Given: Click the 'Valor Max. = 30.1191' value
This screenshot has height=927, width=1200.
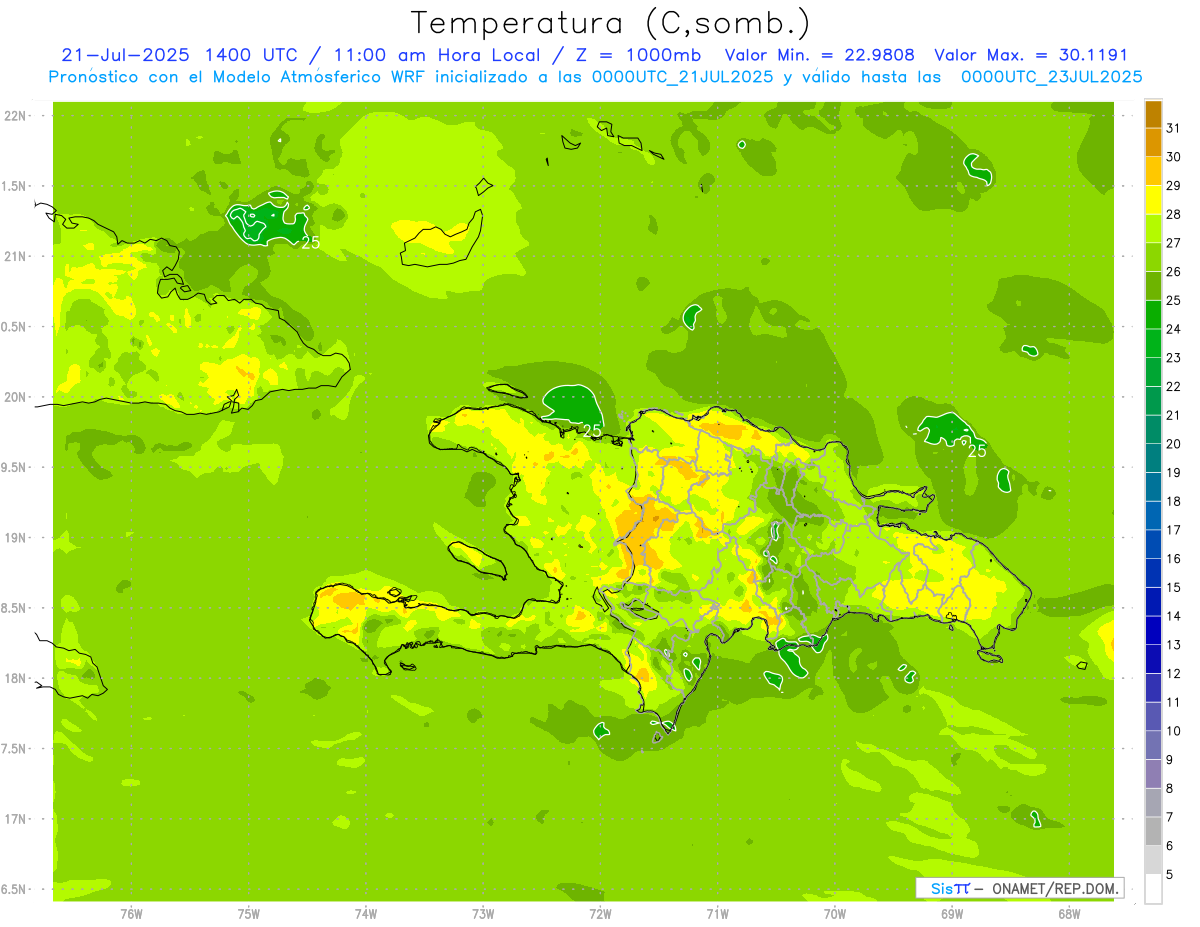Looking at the screenshot, I should coord(1029,55).
